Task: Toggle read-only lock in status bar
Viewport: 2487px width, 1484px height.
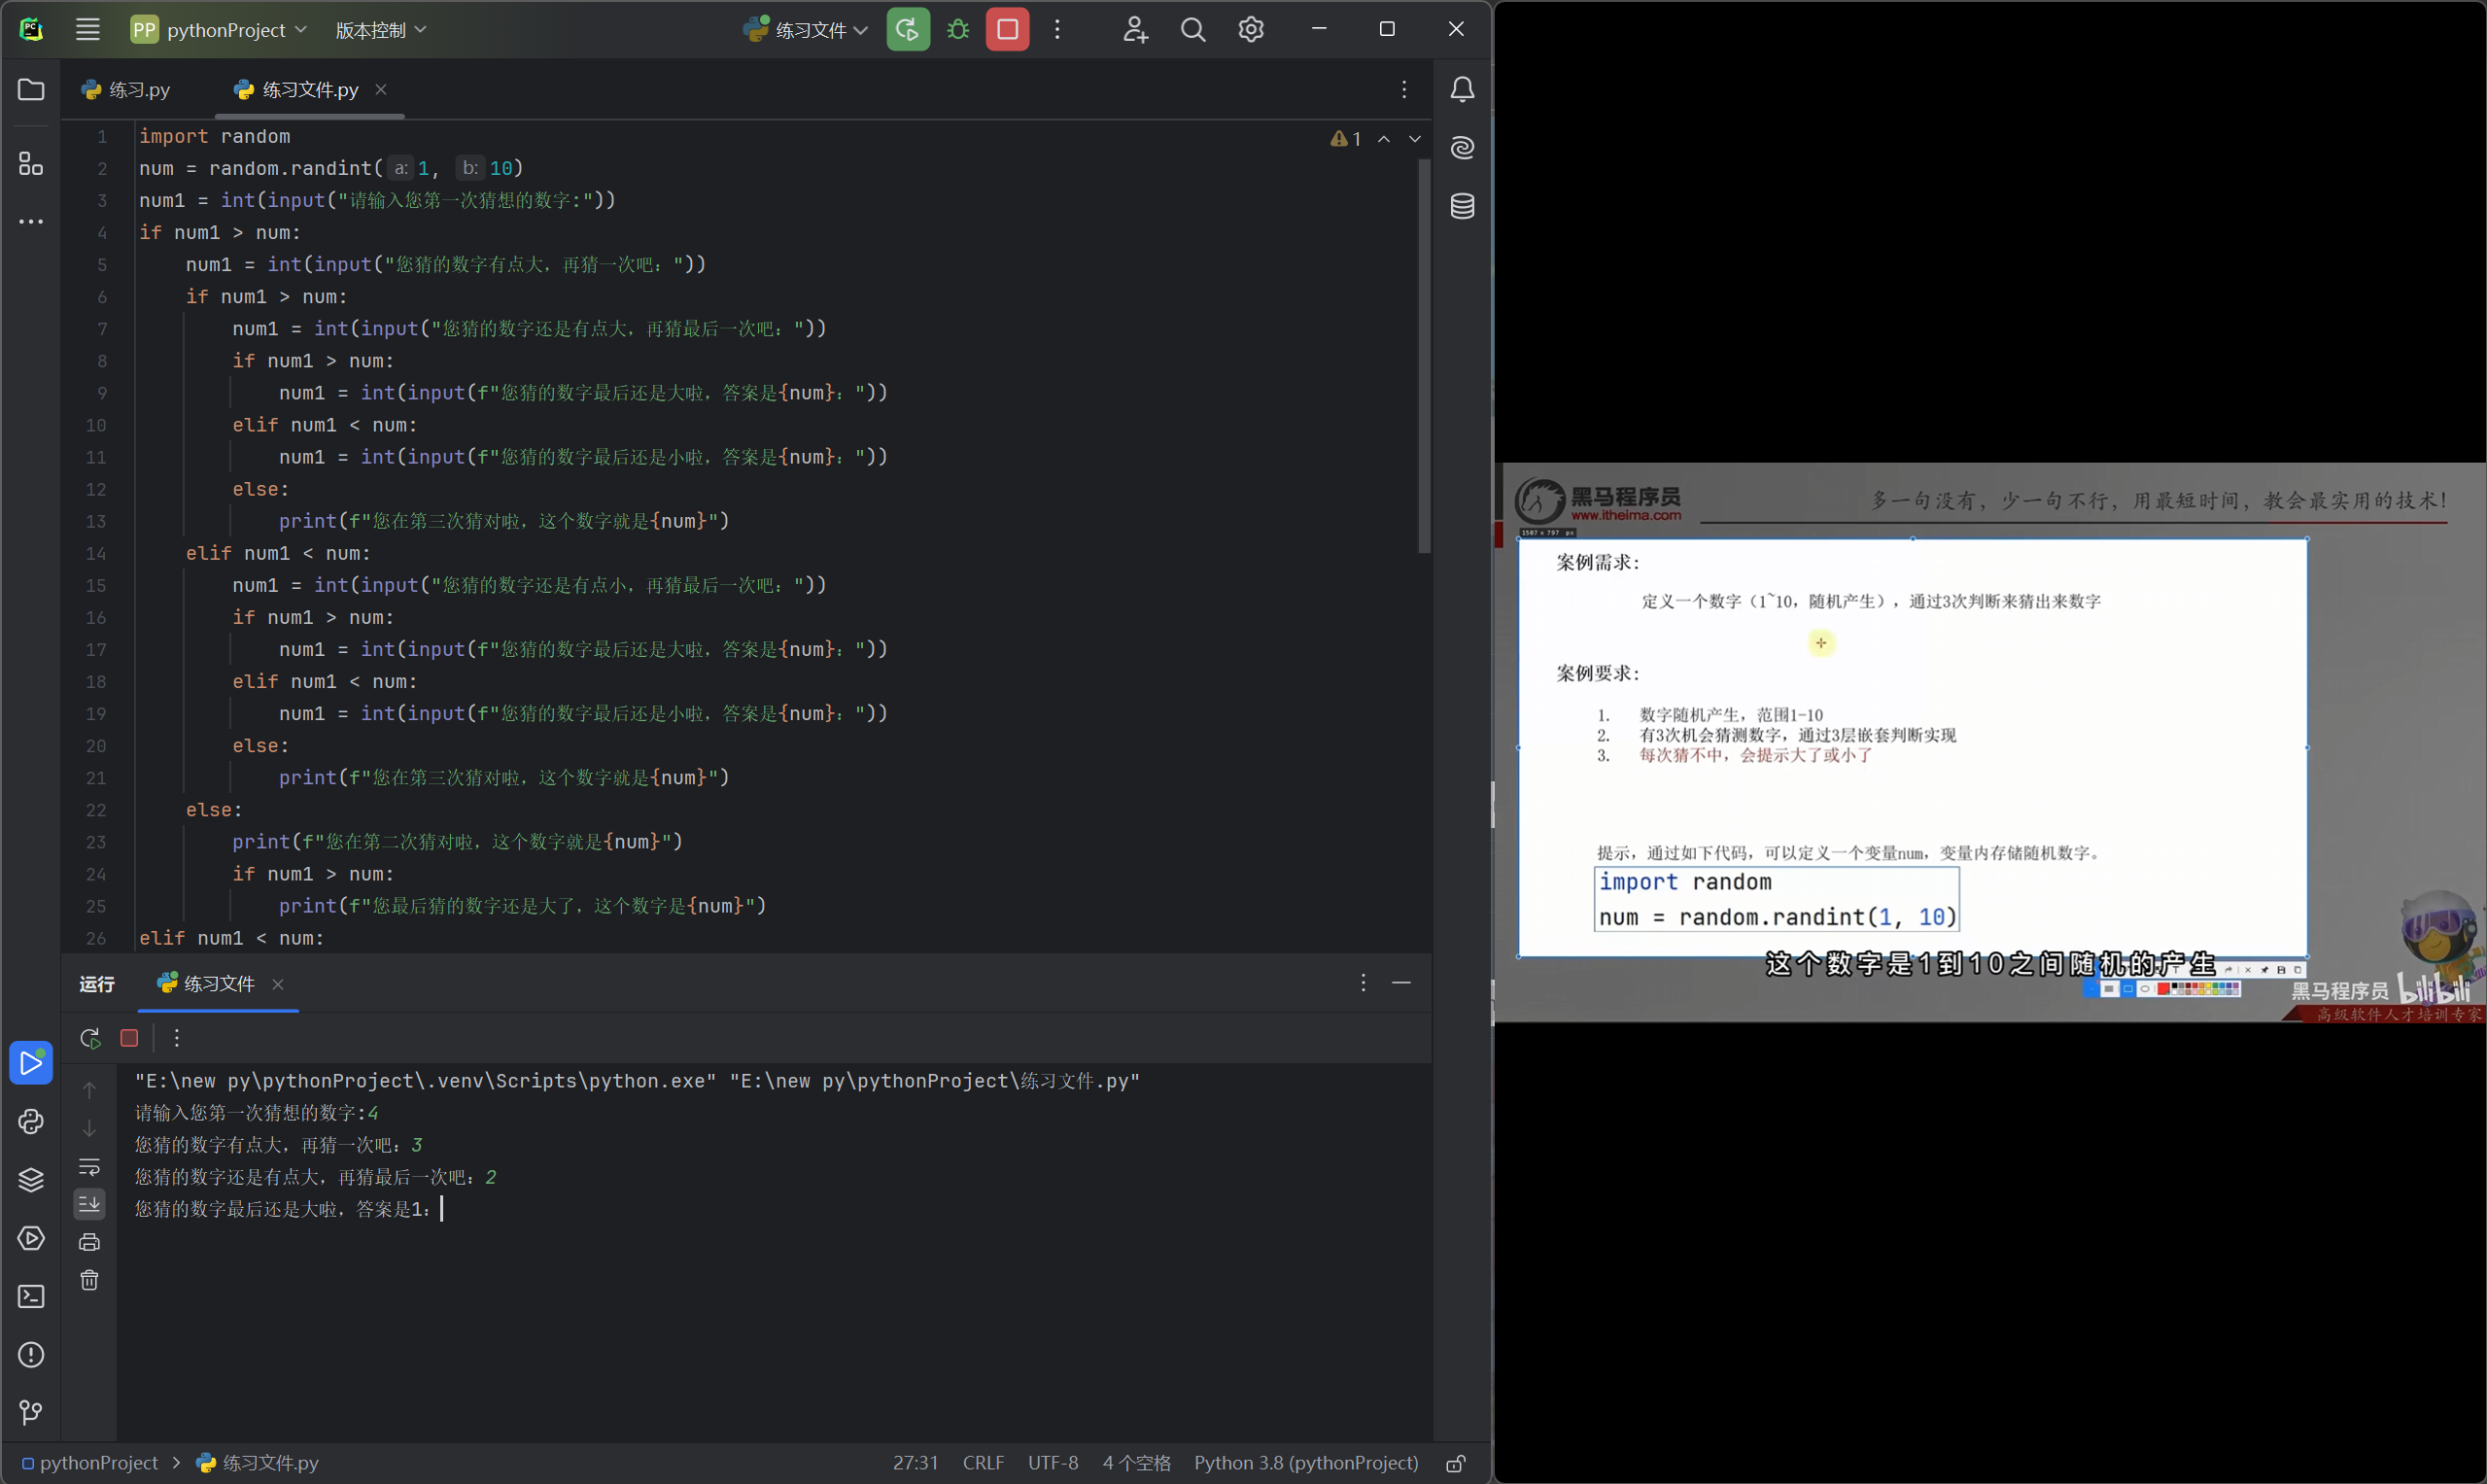Action: [1456, 1463]
